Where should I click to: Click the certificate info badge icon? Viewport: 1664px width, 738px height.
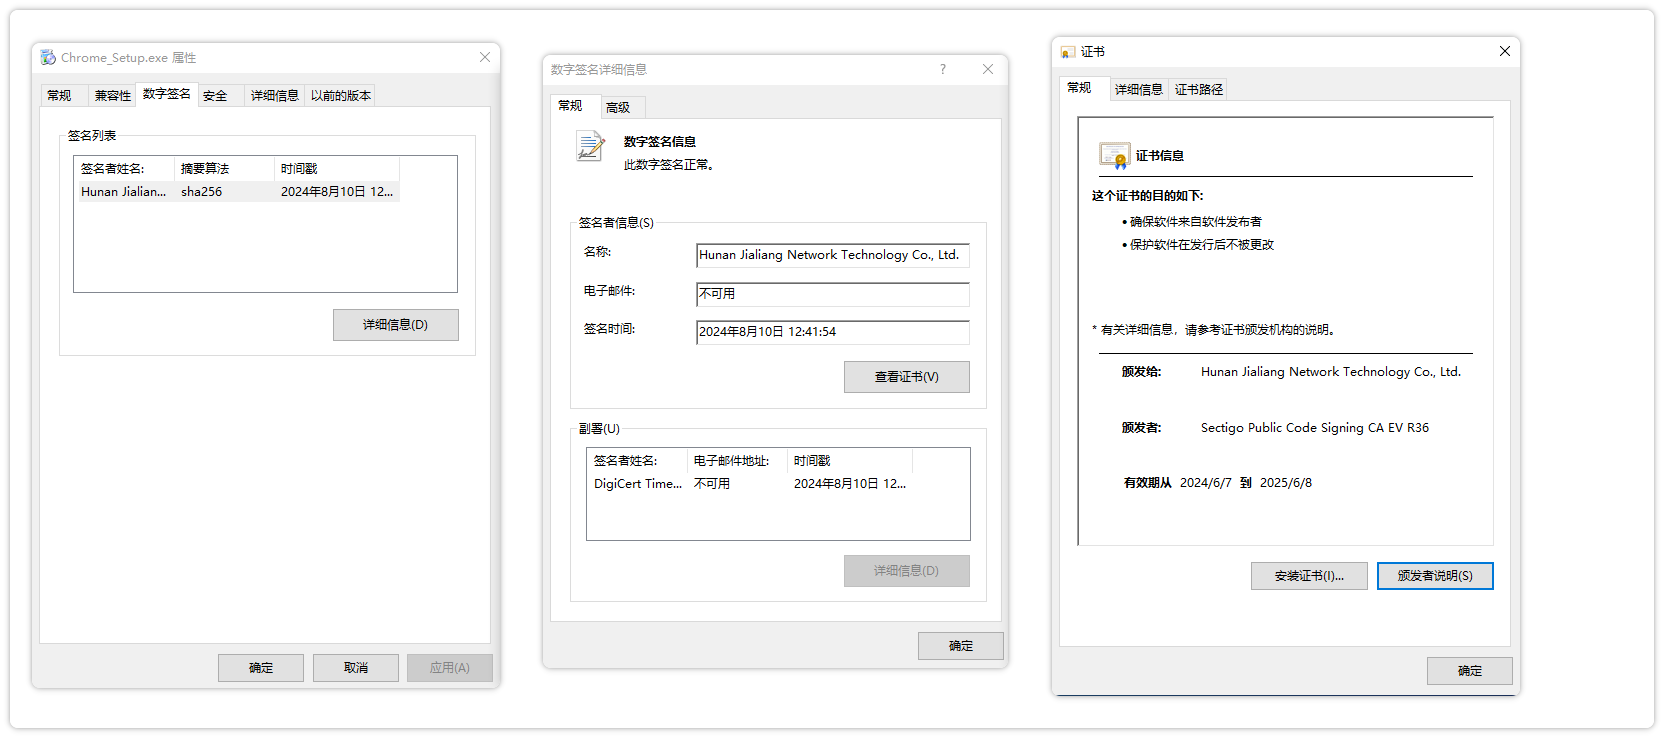1114,155
